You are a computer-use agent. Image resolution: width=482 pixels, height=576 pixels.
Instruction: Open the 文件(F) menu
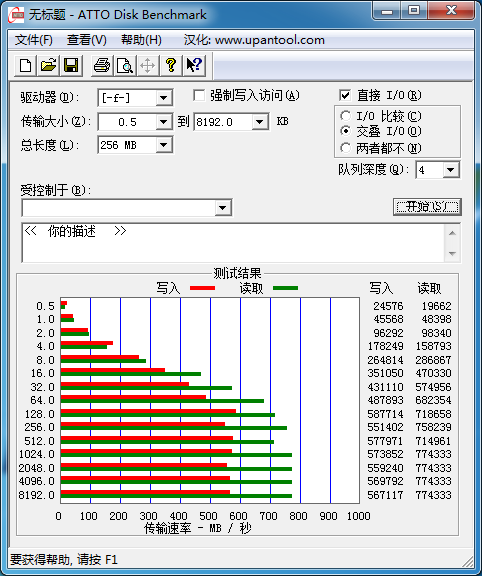click(x=33, y=40)
